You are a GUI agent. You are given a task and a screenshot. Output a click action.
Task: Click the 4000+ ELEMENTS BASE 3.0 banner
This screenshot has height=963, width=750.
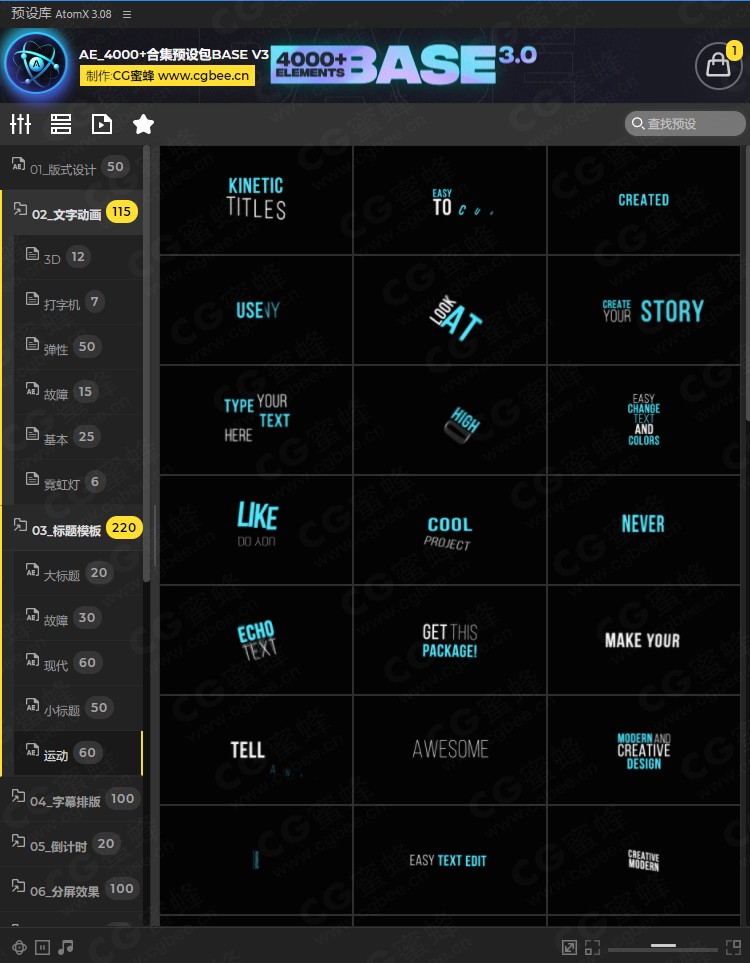[404, 64]
